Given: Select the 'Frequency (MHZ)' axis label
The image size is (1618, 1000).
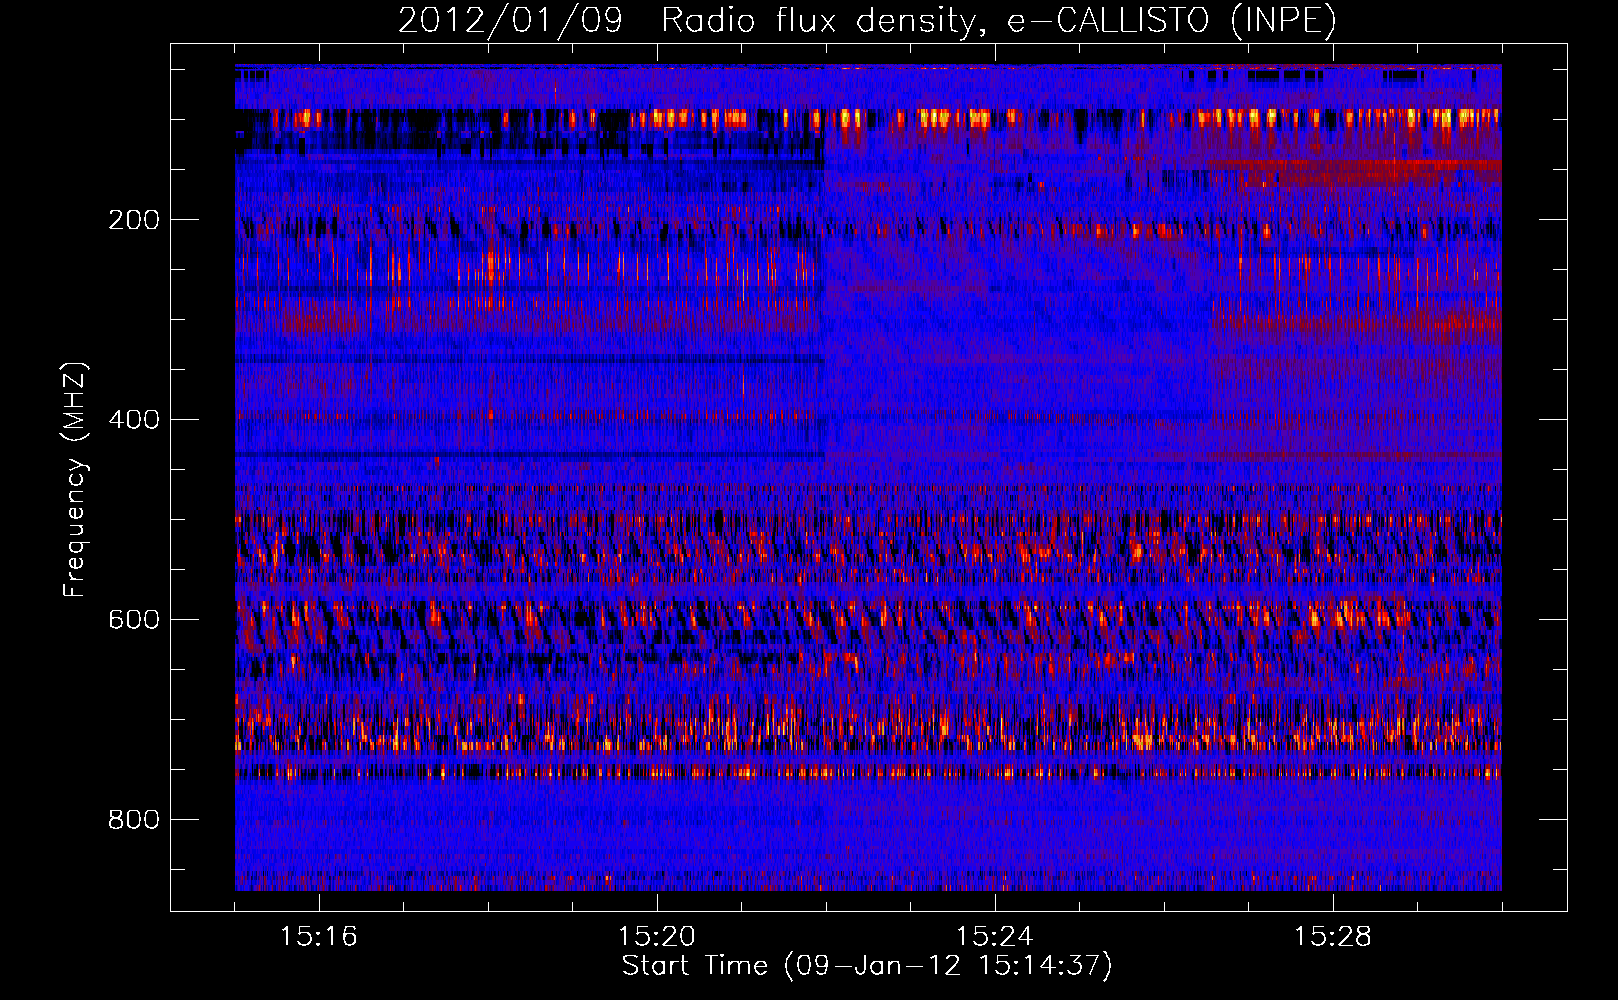Looking at the screenshot, I should (x=75, y=479).
